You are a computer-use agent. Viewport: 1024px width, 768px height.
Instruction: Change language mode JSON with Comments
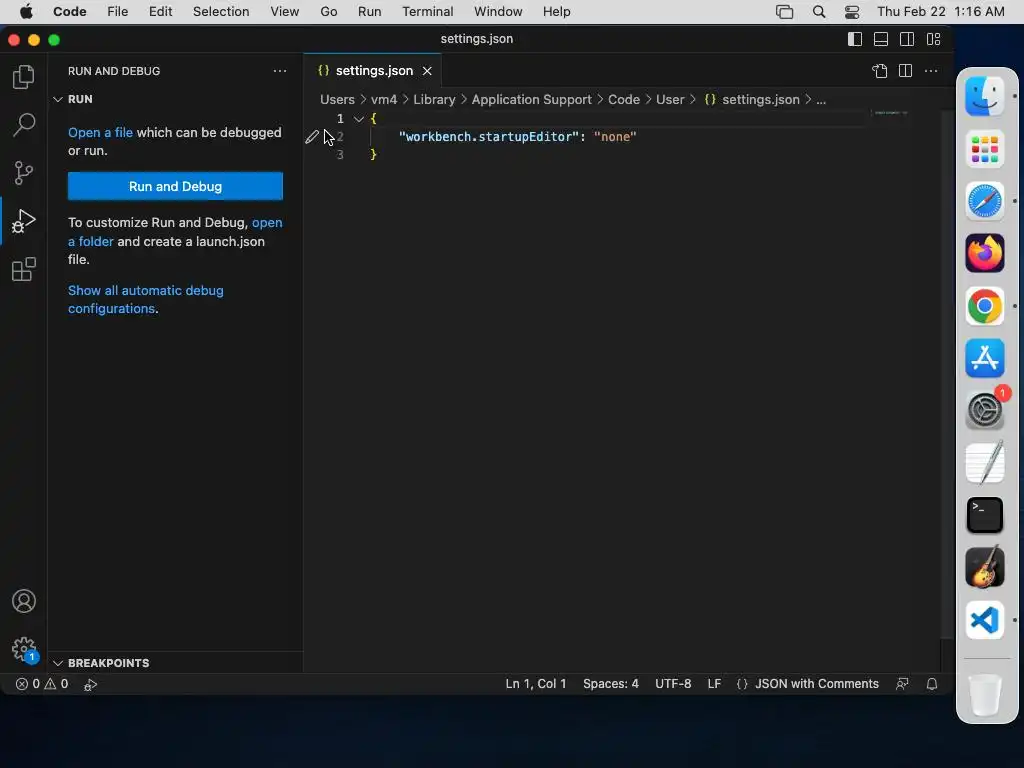816,684
